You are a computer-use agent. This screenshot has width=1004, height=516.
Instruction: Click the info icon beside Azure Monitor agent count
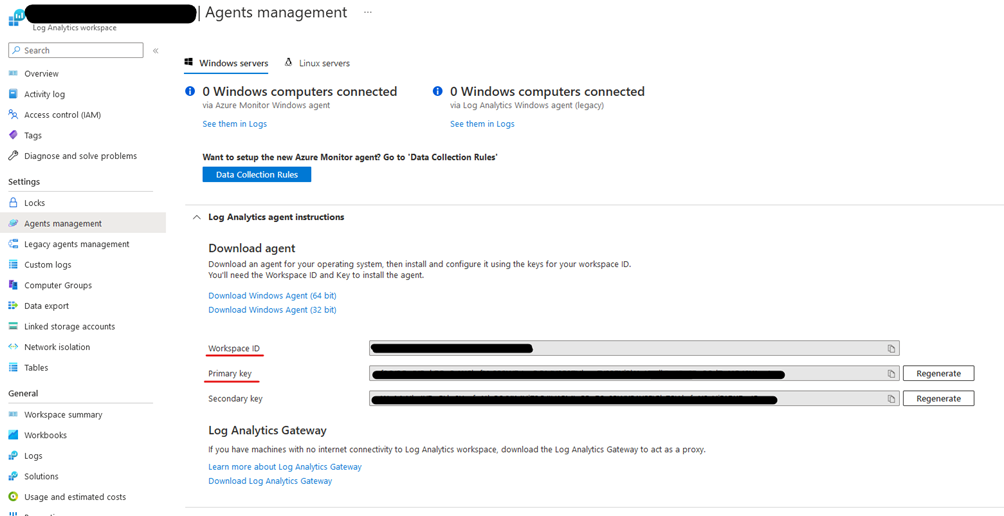coord(190,92)
